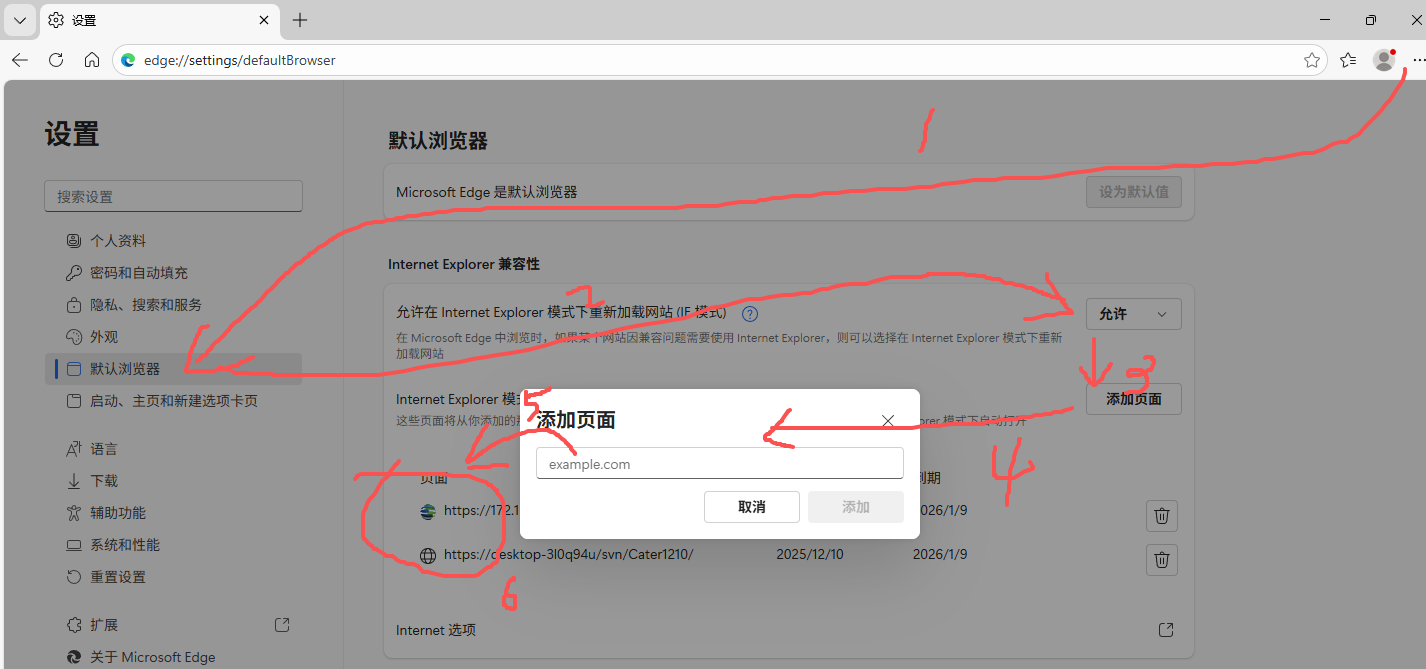Open the profile avatar menu
Image resolution: width=1426 pixels, height=669 pixels.
click(1384, 60)
